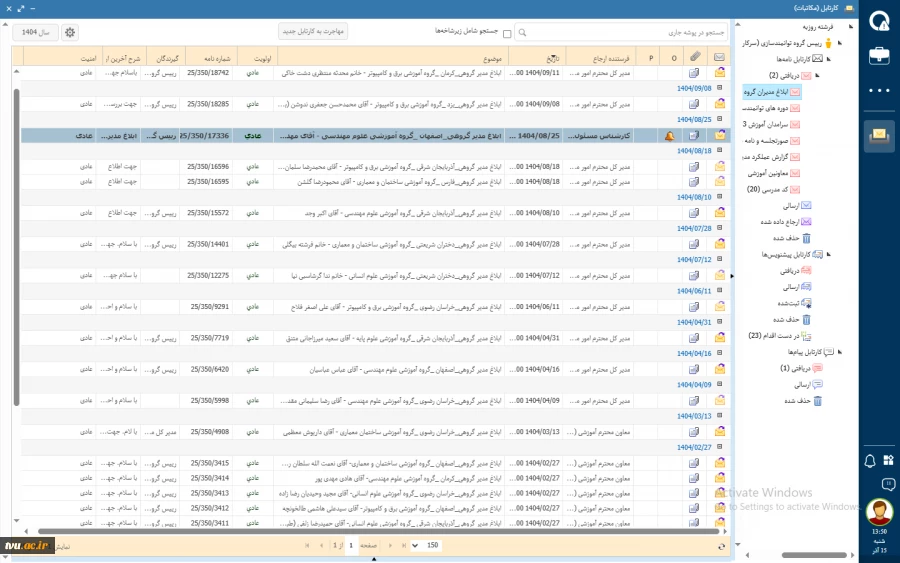Viewport: 900px width, 563px height.
Task: Open the three-dots more menu in the sidebar
Action: click(879, 90)
